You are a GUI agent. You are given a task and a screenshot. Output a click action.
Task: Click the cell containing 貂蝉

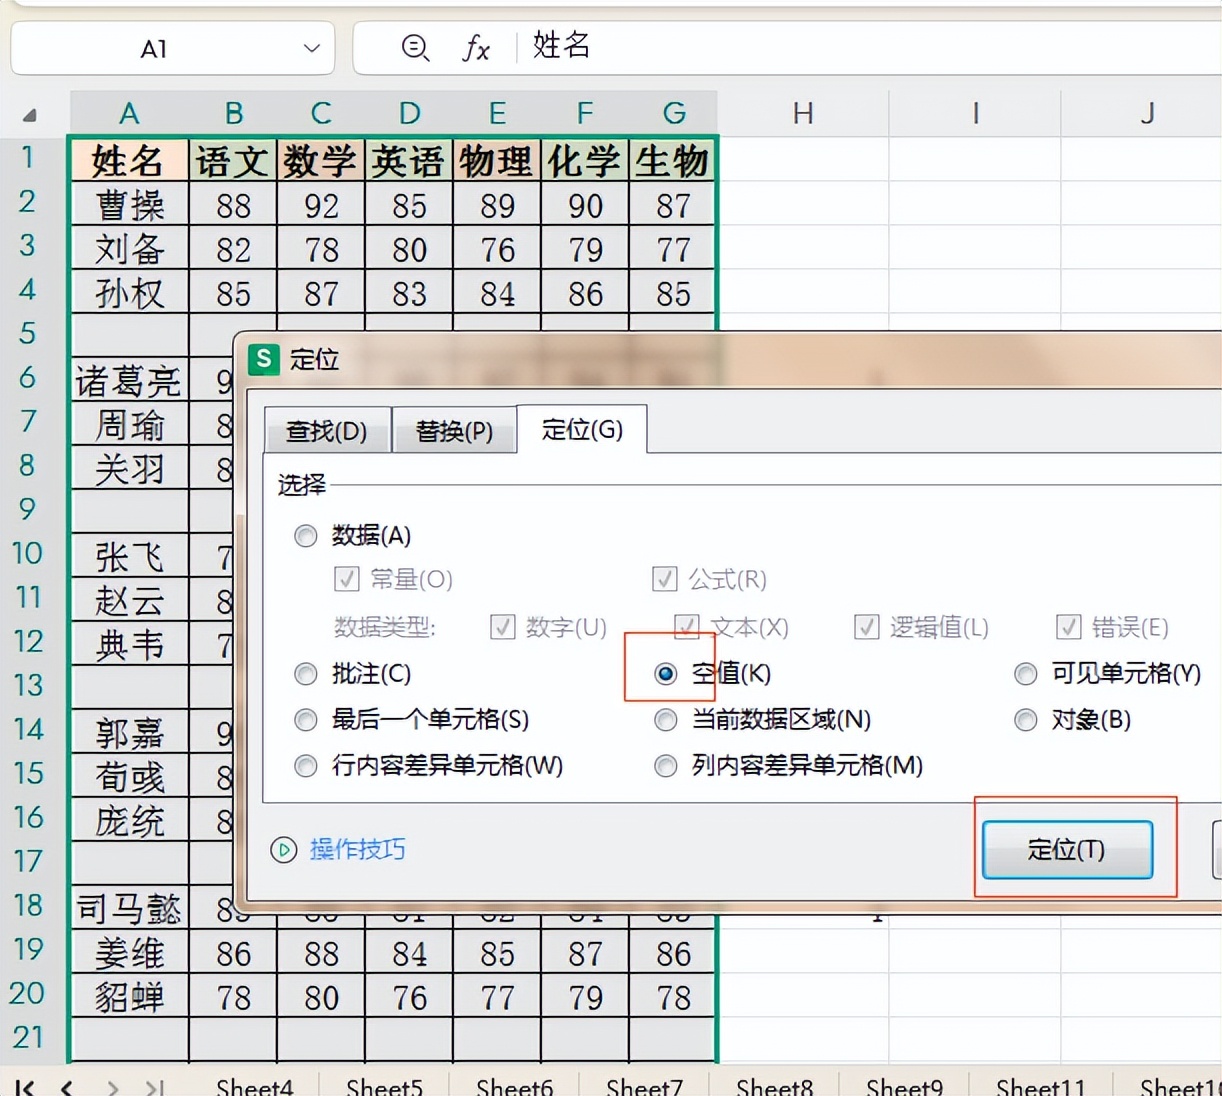coord(130,996)
